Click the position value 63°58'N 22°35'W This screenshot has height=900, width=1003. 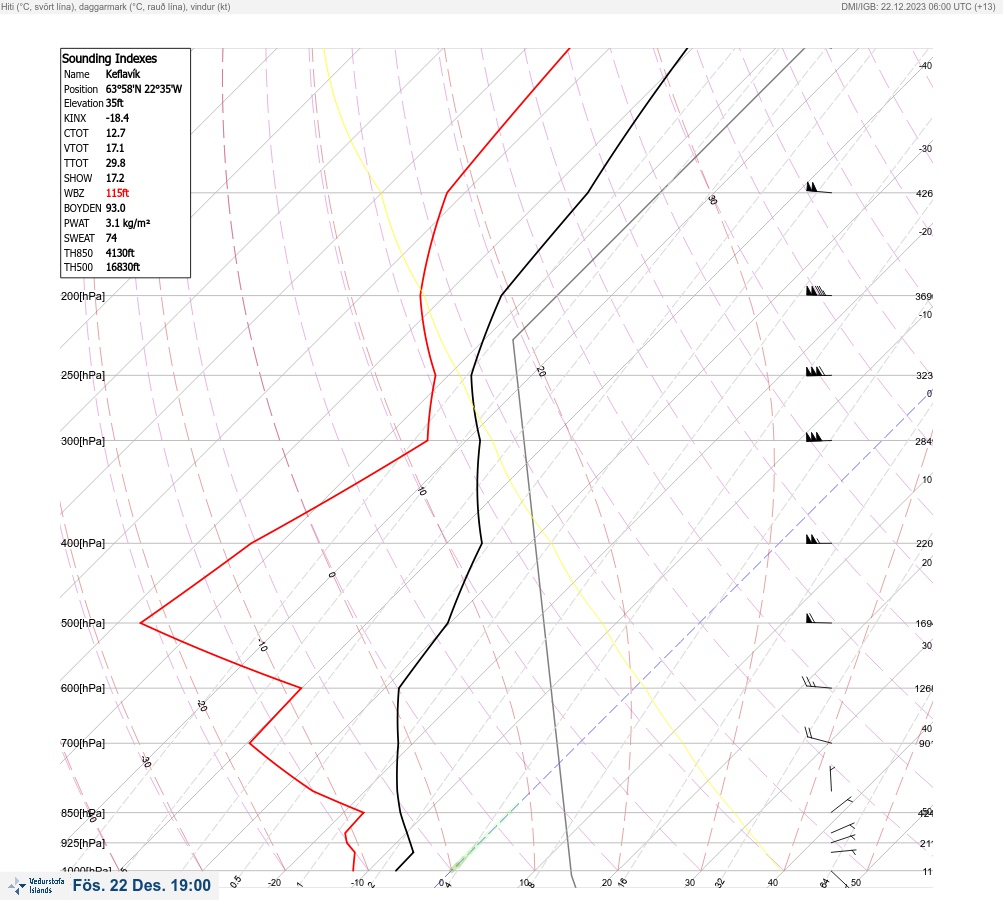(x=144, y=89)
